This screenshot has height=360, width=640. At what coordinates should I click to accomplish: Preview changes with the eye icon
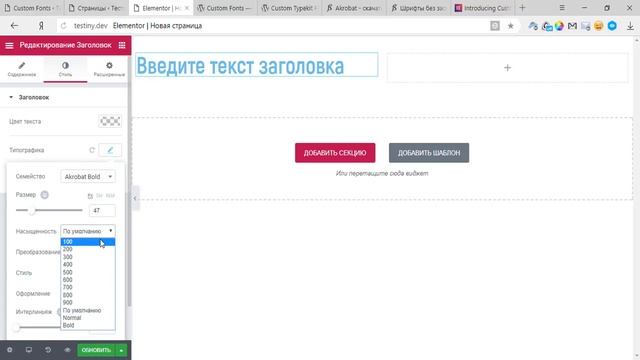[67, 350]
